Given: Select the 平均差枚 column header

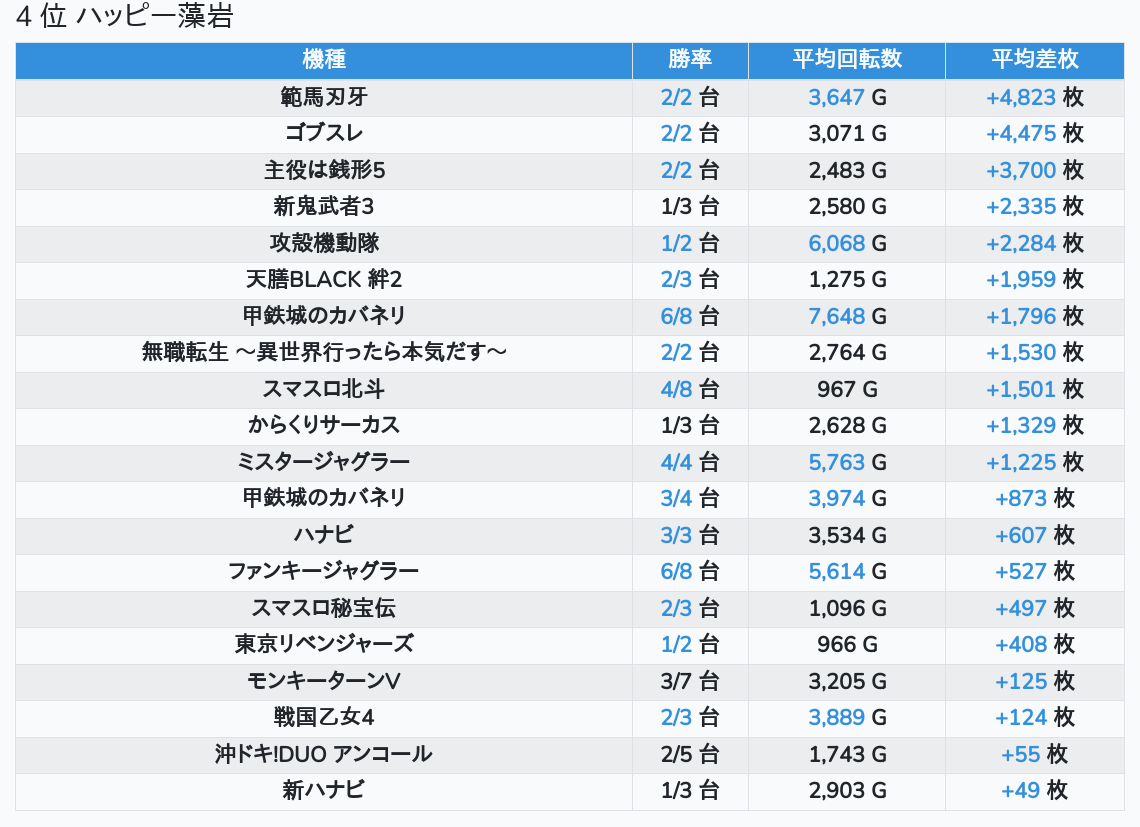Looking at the screenshot, I should pyautogui.click(x=1034, y=60).
